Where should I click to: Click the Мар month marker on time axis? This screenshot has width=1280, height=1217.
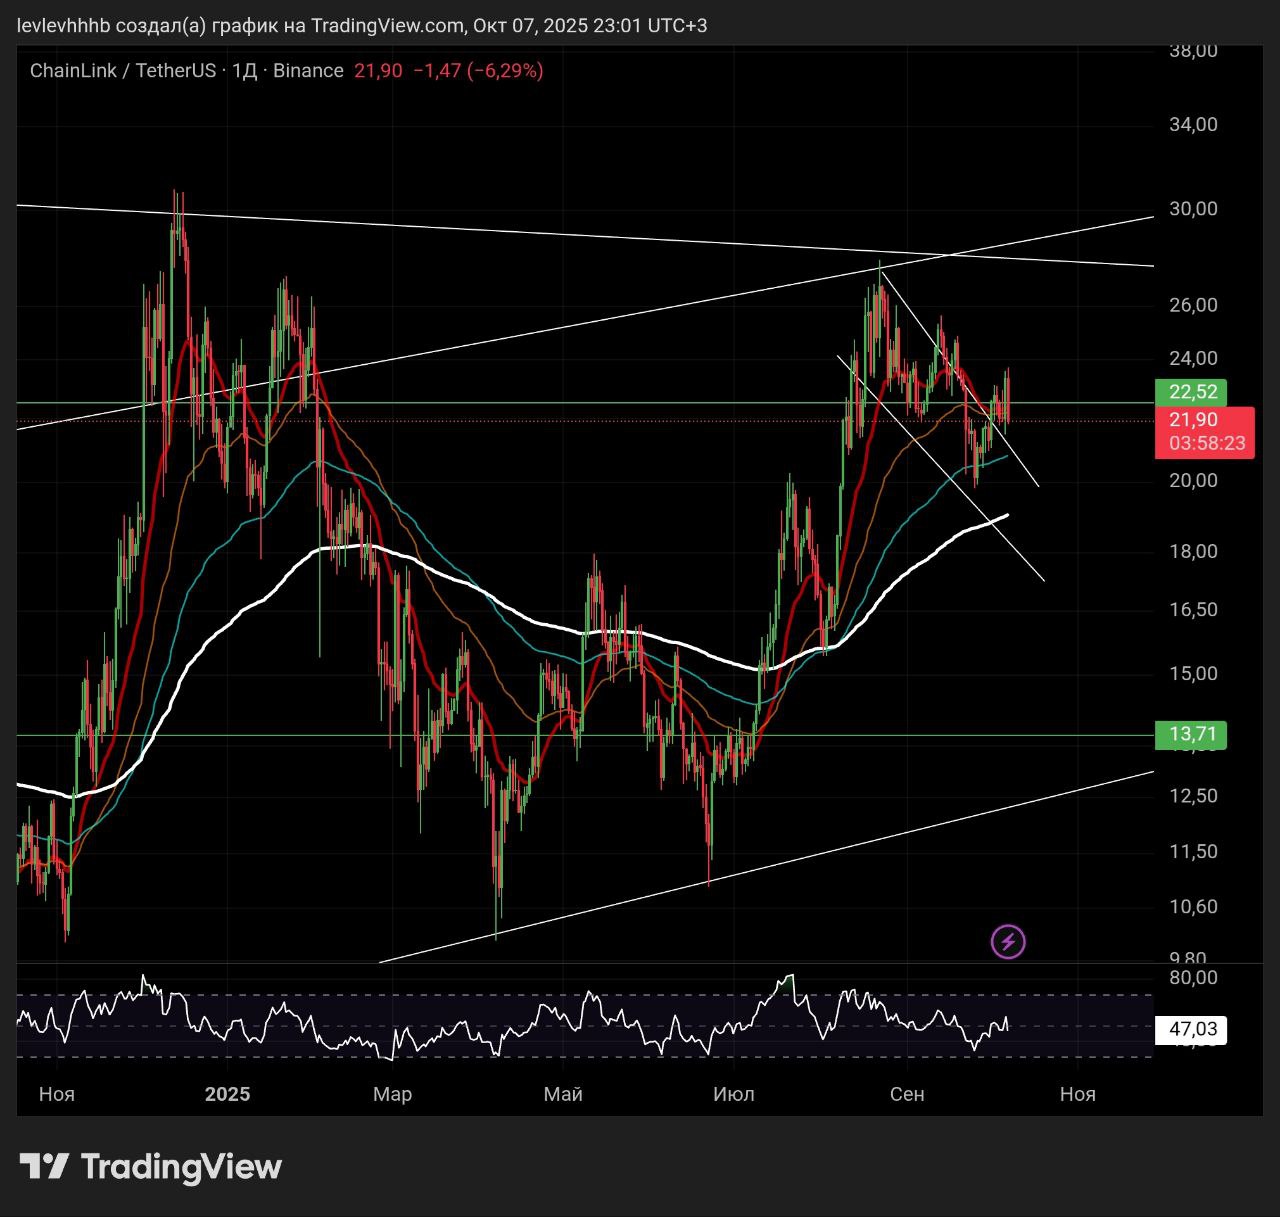click(x=392, y=1094)
